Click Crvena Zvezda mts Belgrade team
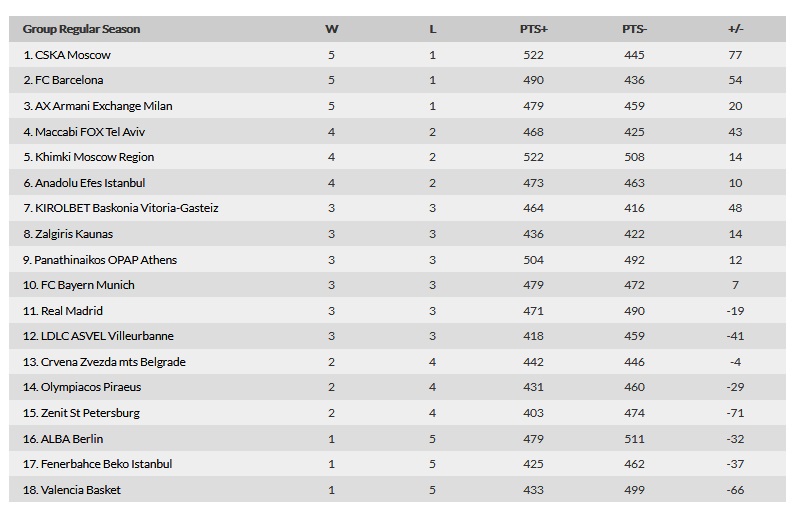Viewport: 802px width, 515px height. coord(104,362)
